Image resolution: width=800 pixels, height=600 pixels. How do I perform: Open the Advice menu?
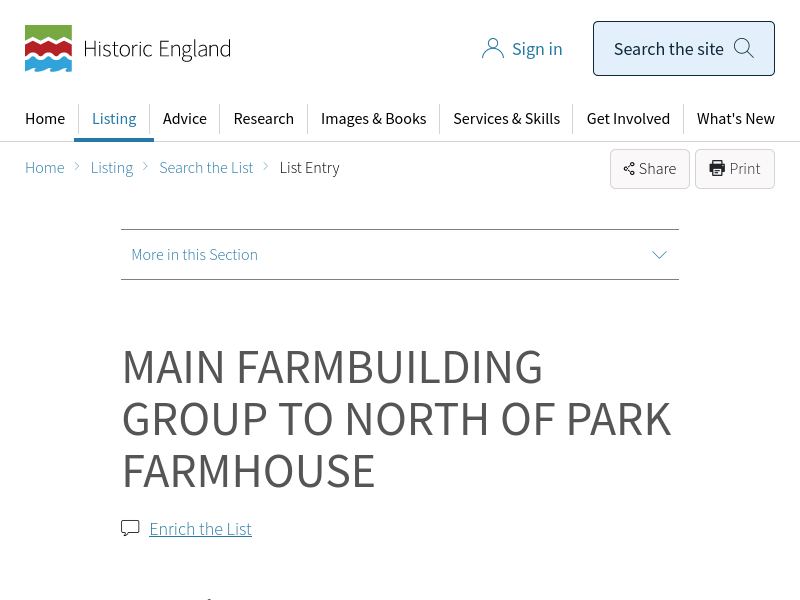(x=185, y=118)
